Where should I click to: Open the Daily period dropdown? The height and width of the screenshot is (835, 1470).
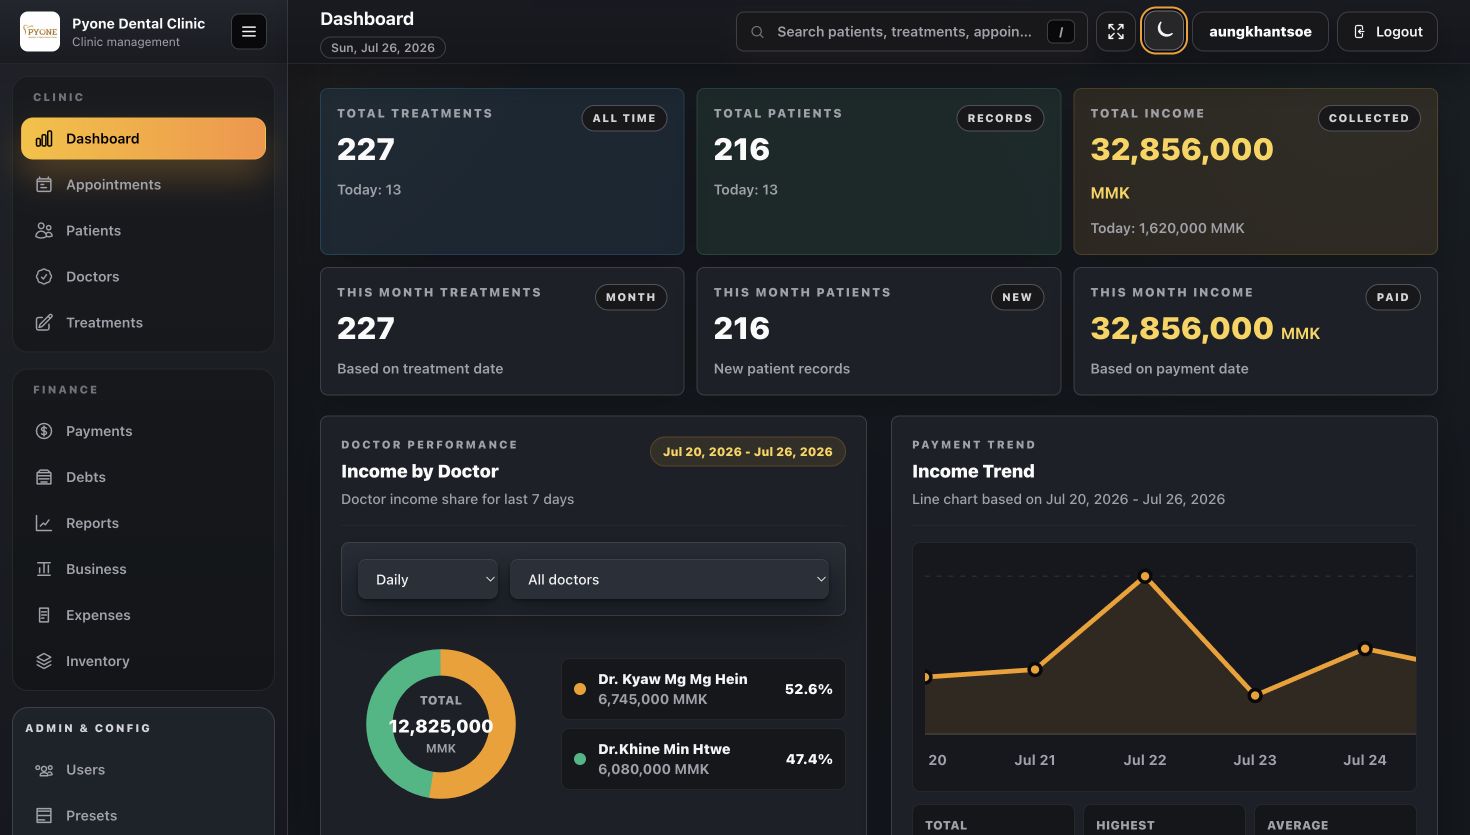[428, 580]
